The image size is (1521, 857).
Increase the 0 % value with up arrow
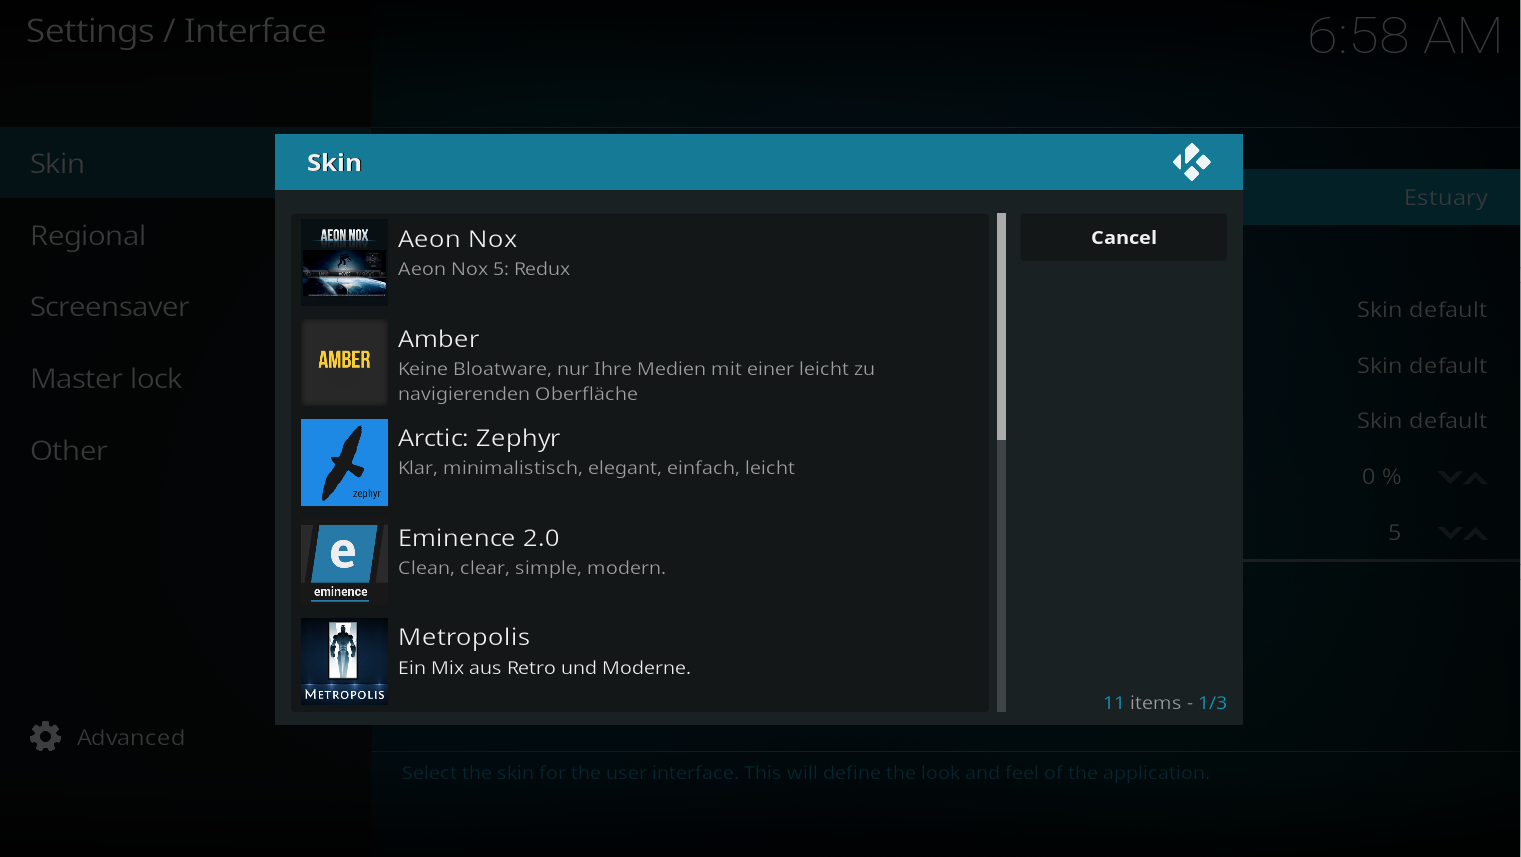pyautogui.click(x=1475, y=477)
